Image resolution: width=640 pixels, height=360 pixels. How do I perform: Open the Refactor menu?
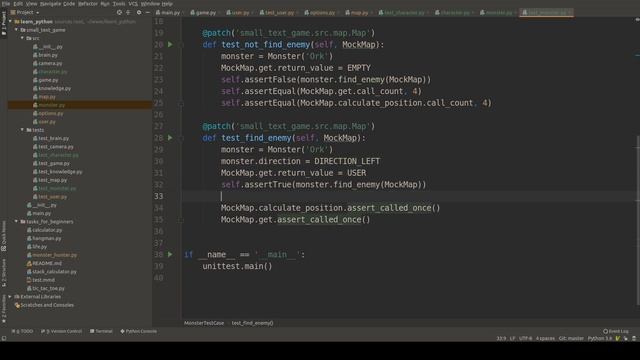click(88, 4)
